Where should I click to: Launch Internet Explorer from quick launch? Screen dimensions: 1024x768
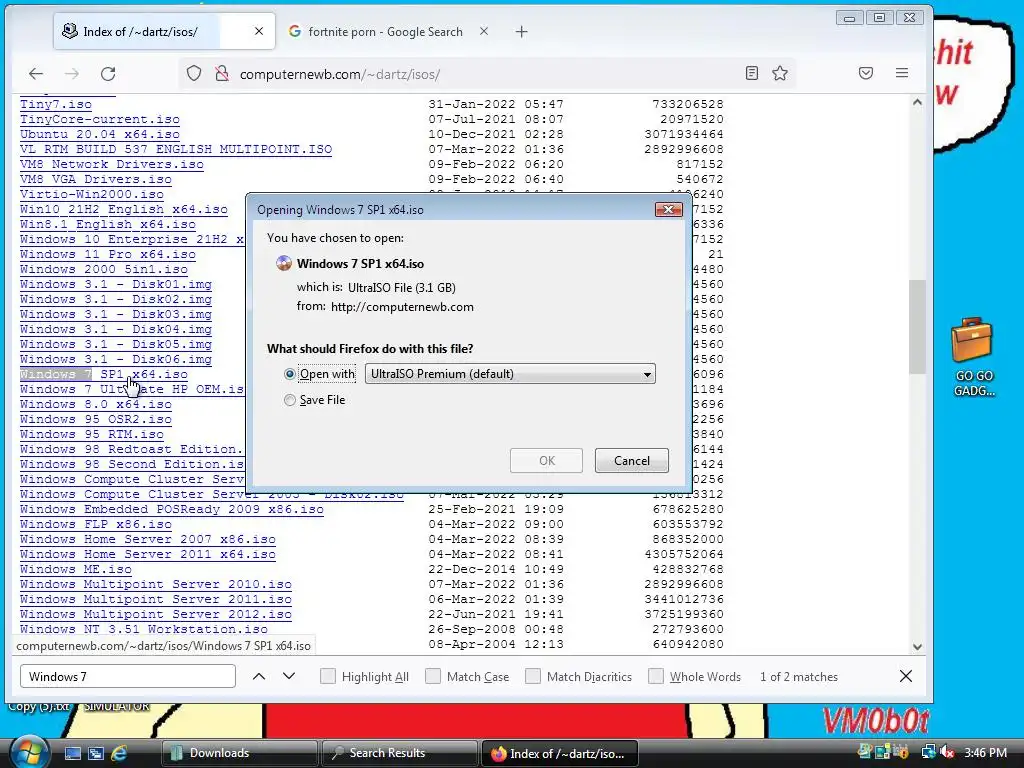119,753
